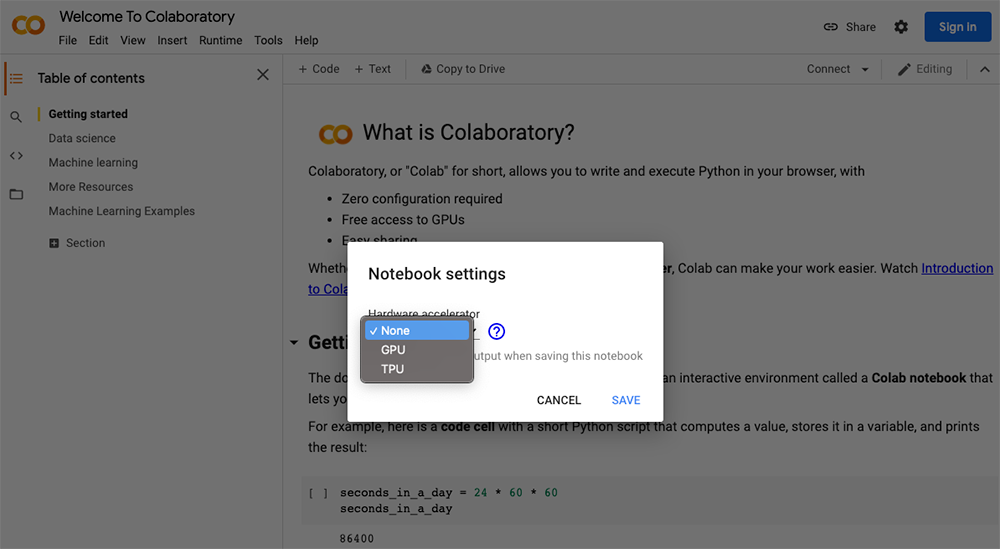This screenshot has width=1000, height=549.
Task: Click the Copy to Drive toolbar item
Action: (463, 69)
